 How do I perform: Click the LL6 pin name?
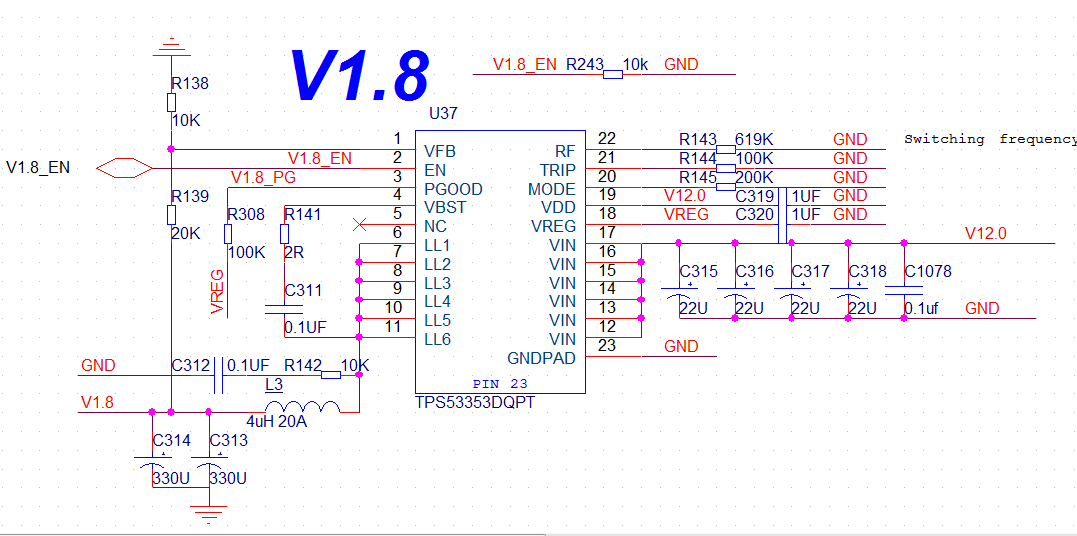pyautogui.click(x=438, y=339)
